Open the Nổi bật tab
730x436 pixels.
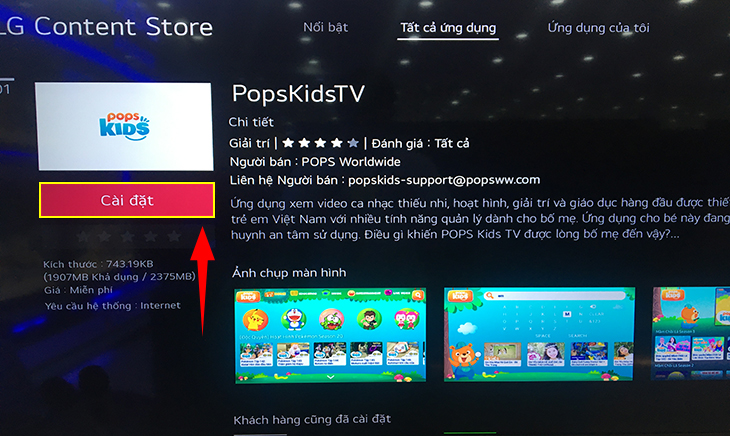[325, 27]
